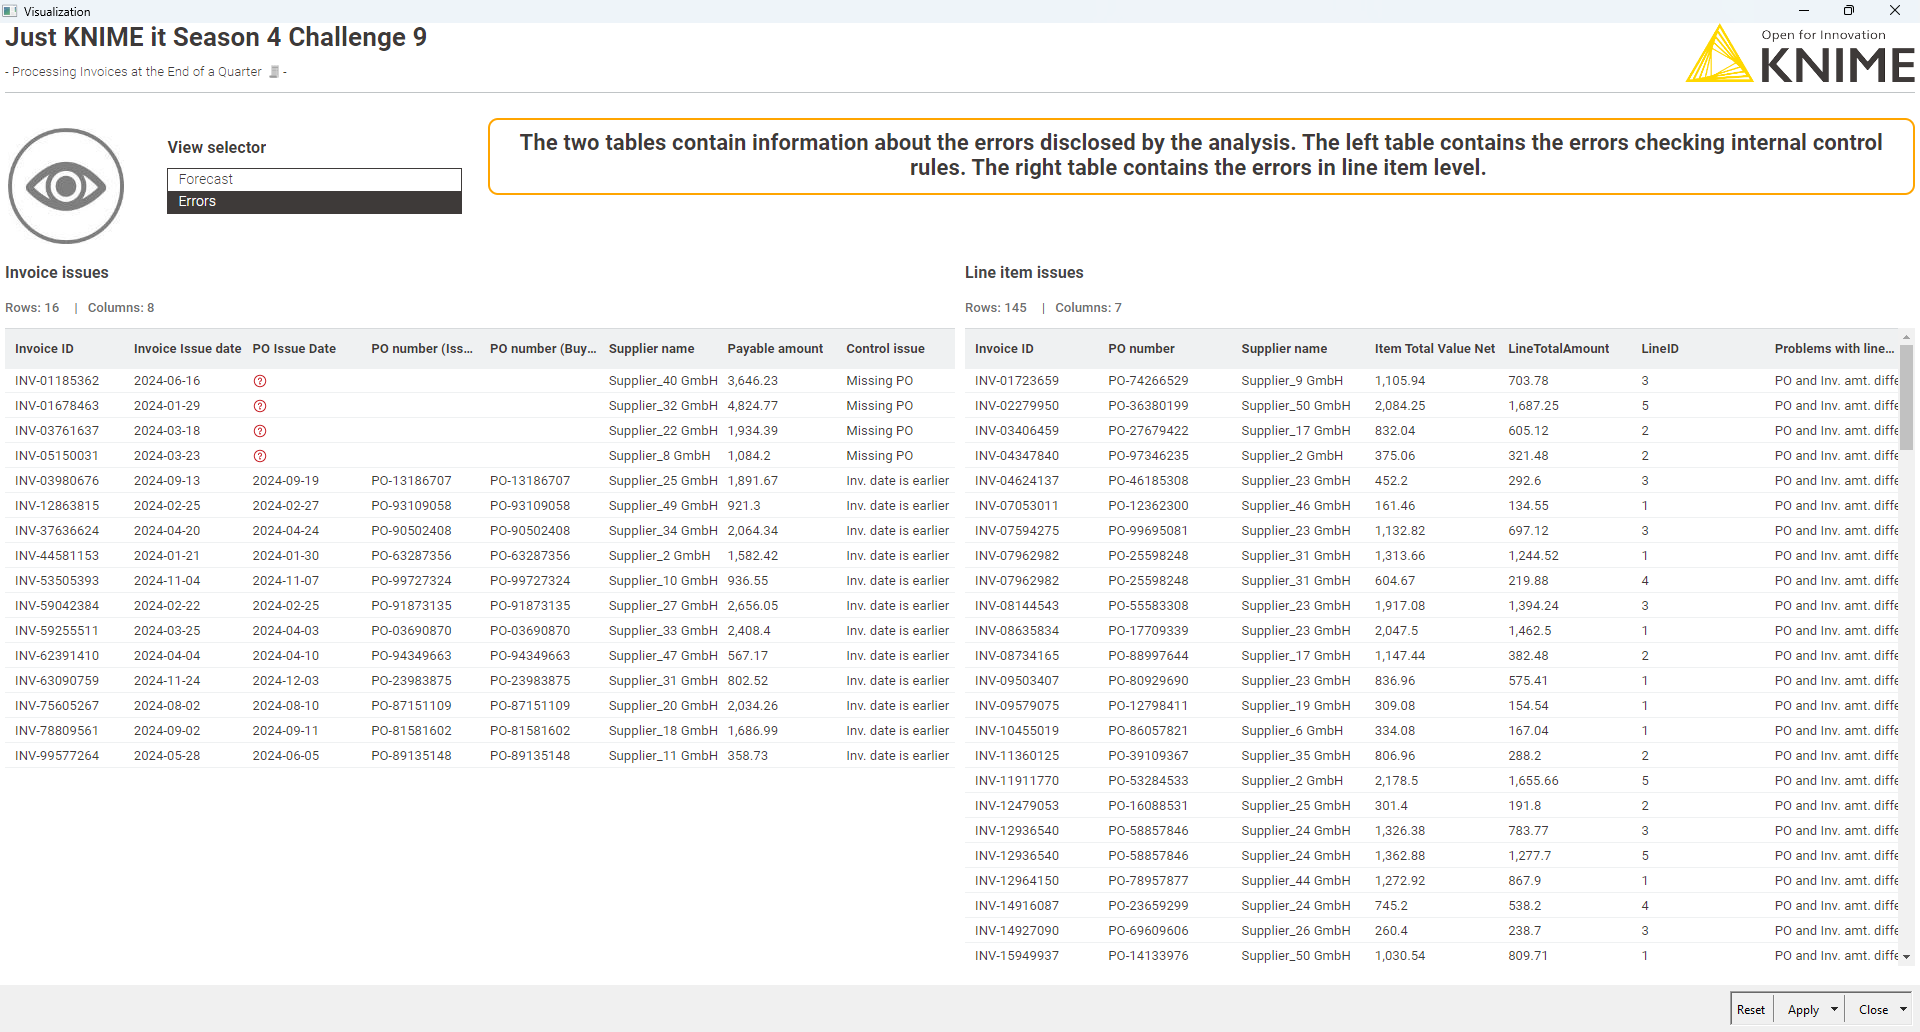The height and width of the screenshot is (1032, 1920).
Task: Sort by Invoice ID in Invoice issues
Action: pyautogui.click(x=44, y=349)
